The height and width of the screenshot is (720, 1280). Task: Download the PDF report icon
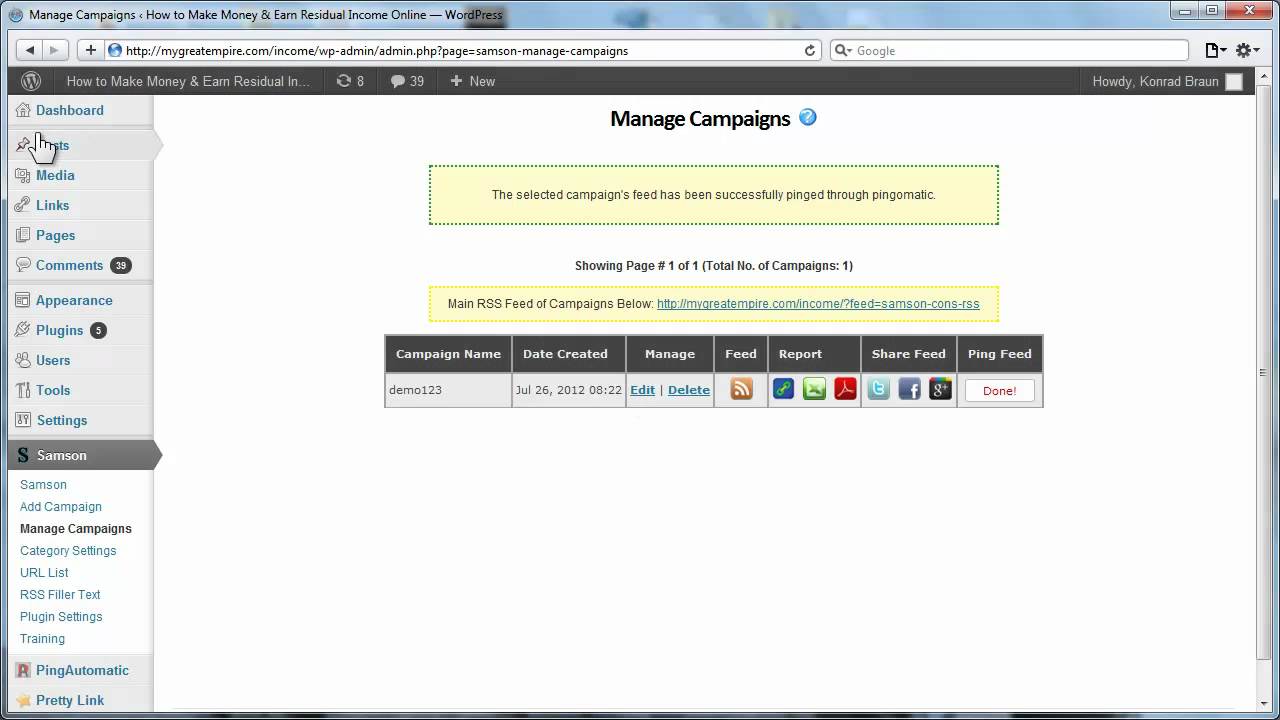point(846,390)
